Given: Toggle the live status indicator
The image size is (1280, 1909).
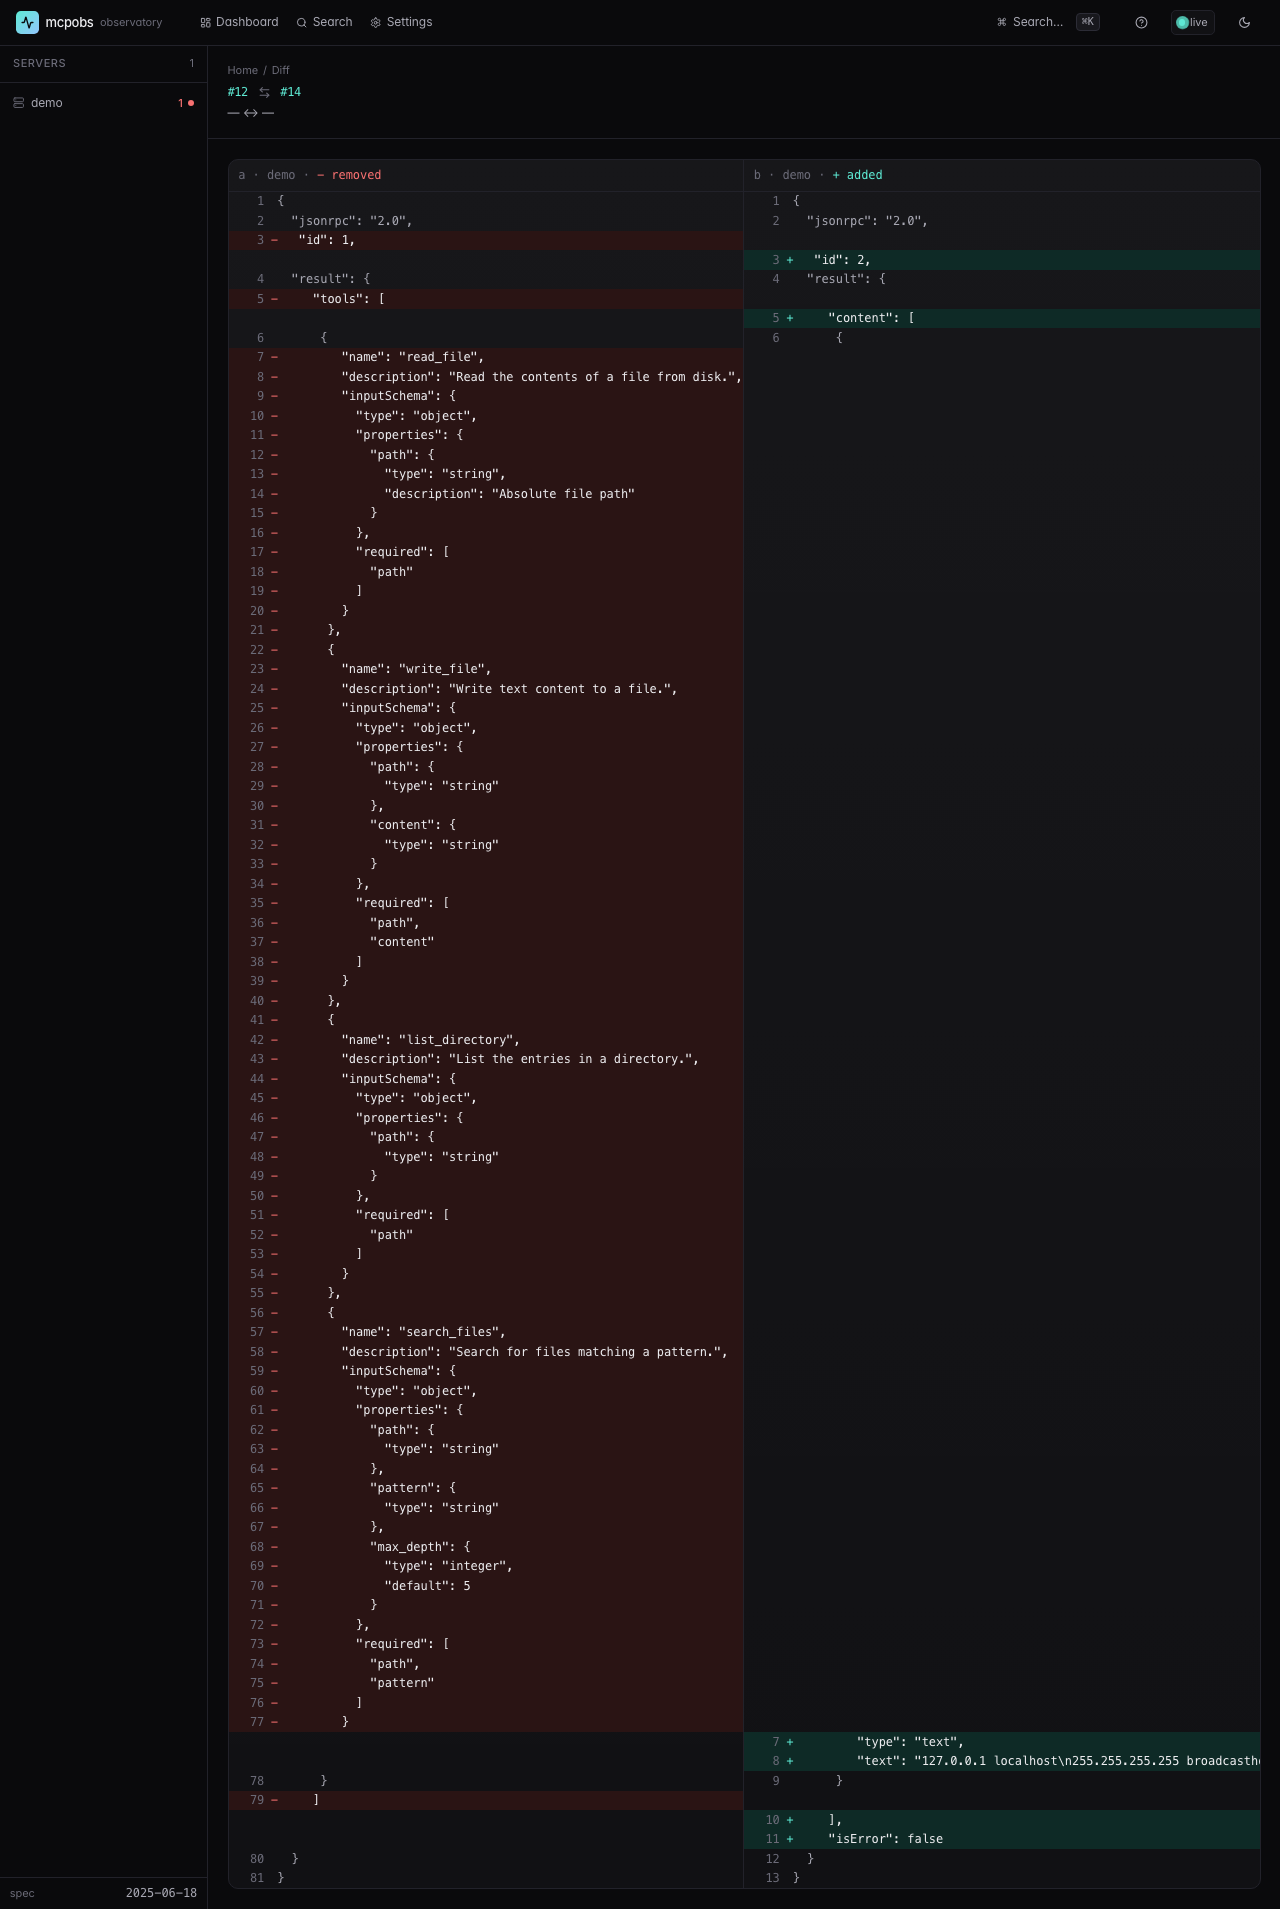Looking at the screenshot, I should click(x=1192, y=22).
